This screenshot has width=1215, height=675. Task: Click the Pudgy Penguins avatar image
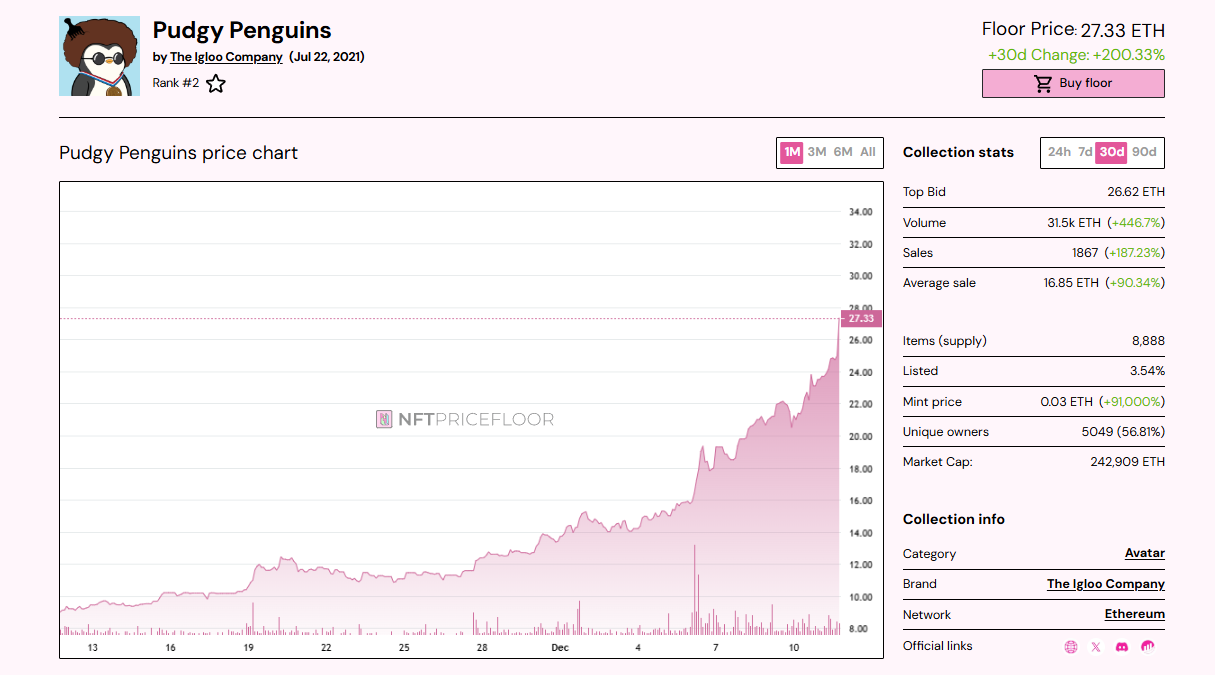coord(99,56)
